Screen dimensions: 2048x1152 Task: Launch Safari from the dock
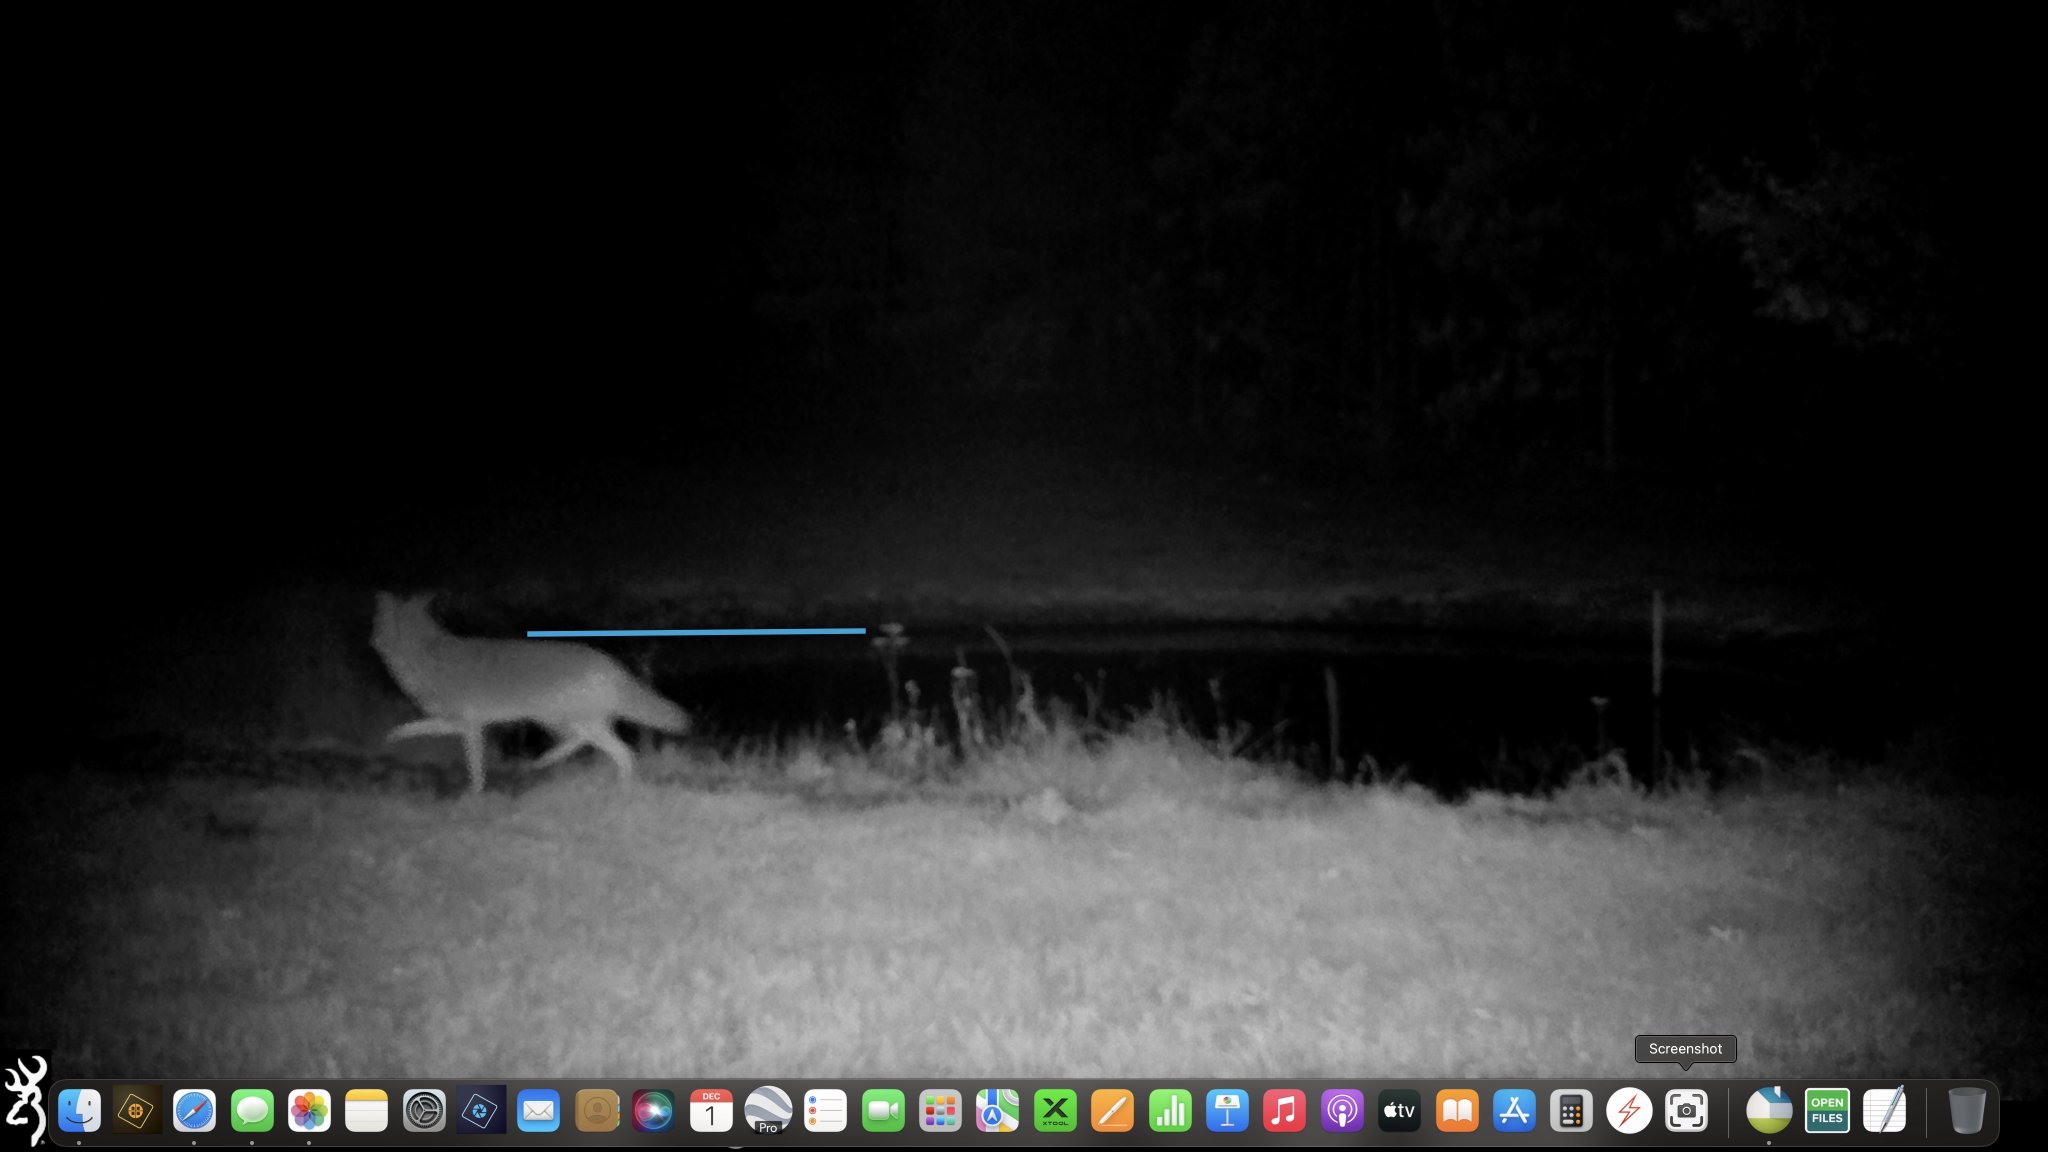194,1111
